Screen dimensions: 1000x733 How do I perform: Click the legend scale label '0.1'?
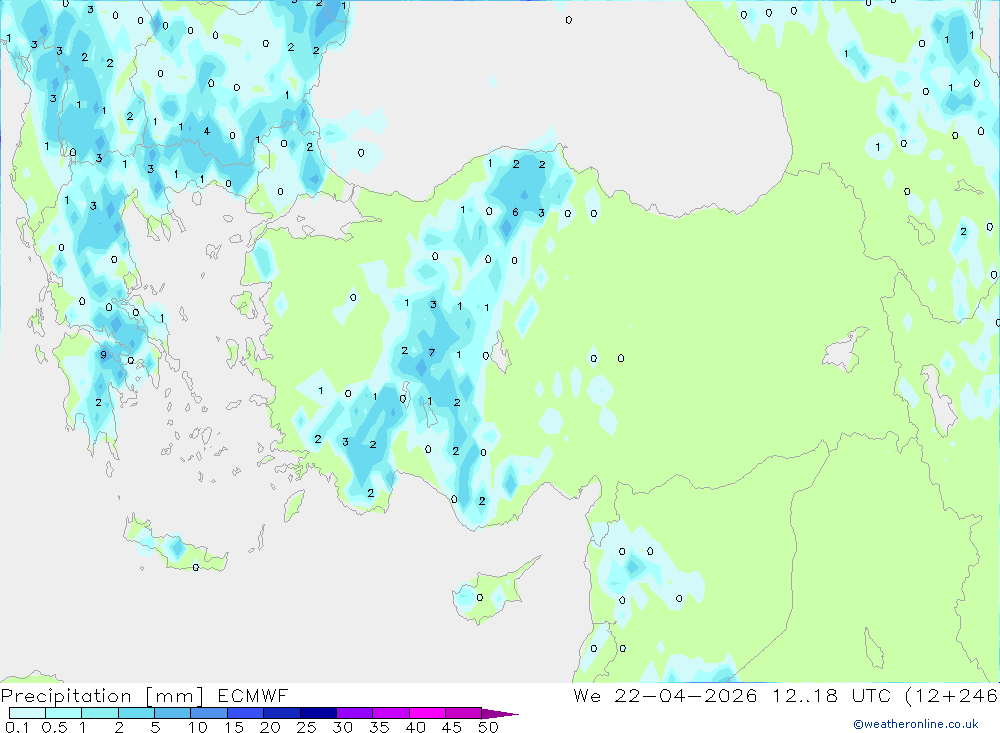tap(17, 727)
